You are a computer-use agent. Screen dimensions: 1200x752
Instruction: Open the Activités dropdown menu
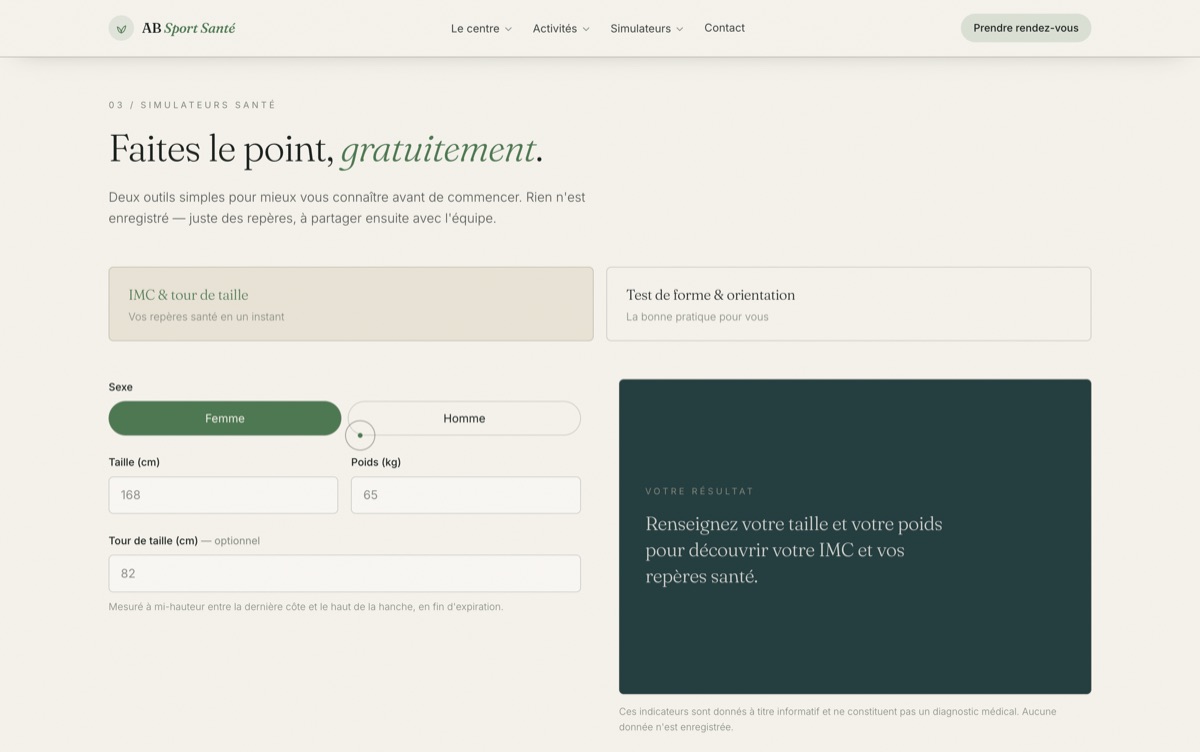pos(561,28)
